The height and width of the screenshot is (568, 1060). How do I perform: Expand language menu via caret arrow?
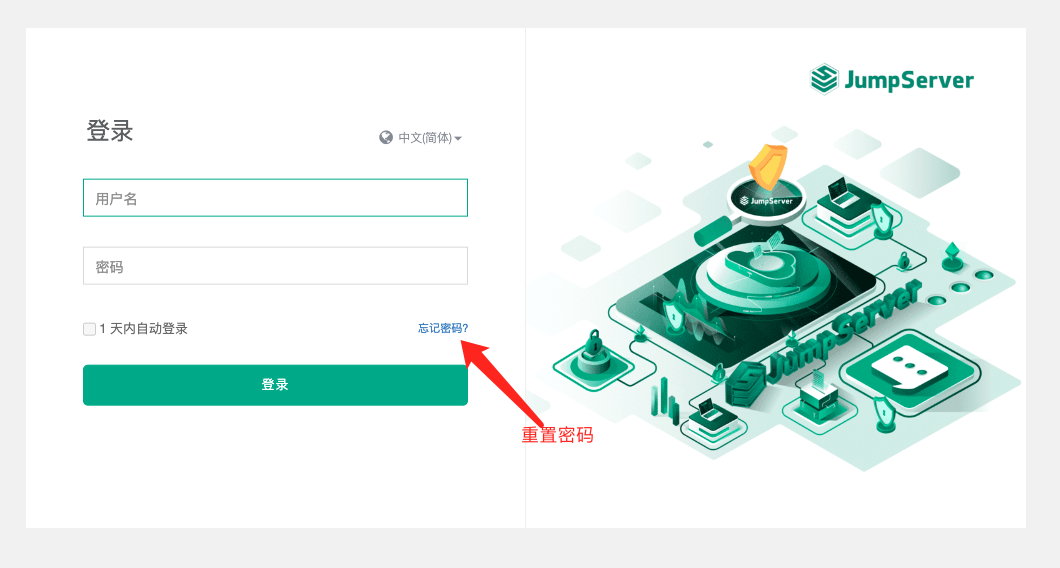(458, 139)
